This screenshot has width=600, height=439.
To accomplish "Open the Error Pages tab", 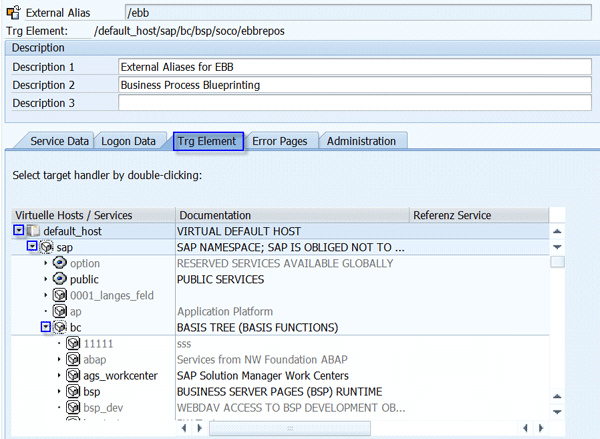I will point(280,141).
